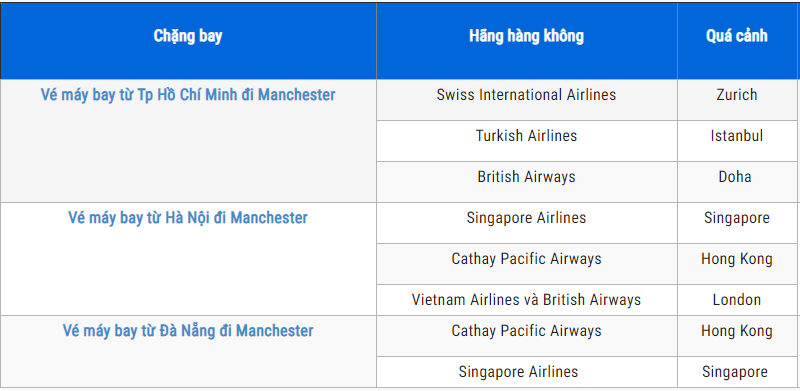This screenshot has height=391, width=800.
Task: Open the Tp Hồ Chí Minh to Manchester link
Action: pos(188,95)
